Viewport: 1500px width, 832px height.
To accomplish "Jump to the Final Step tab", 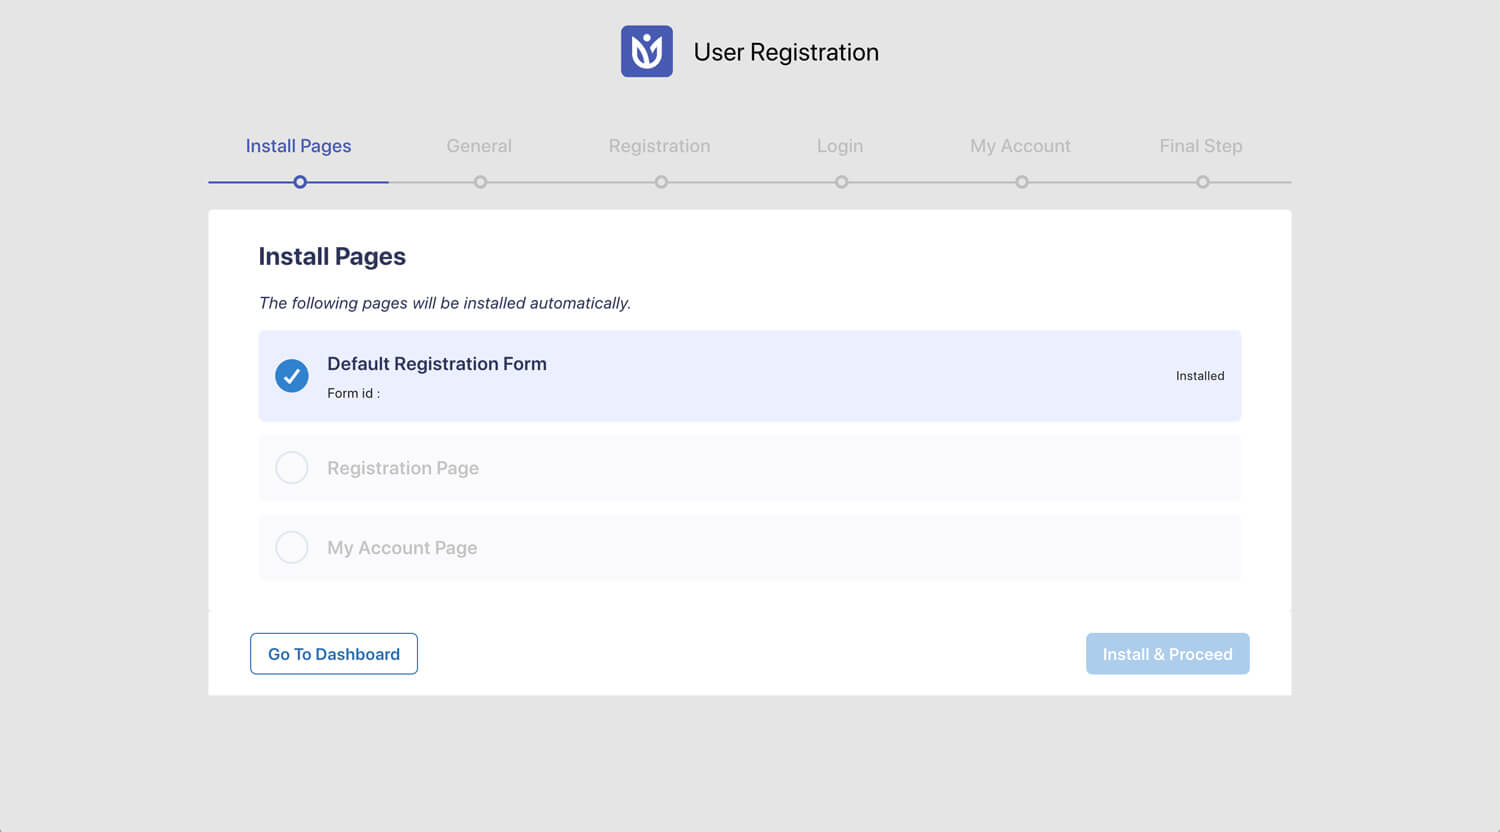I will click(1201, 146).
